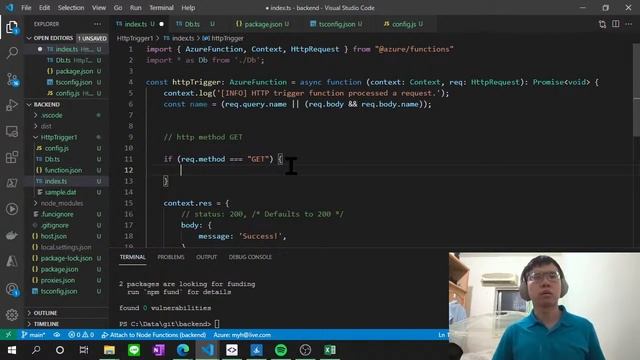The width and height of the screenshot is (640, 360).
Task: Open the File menu
Action: [26, 8]
